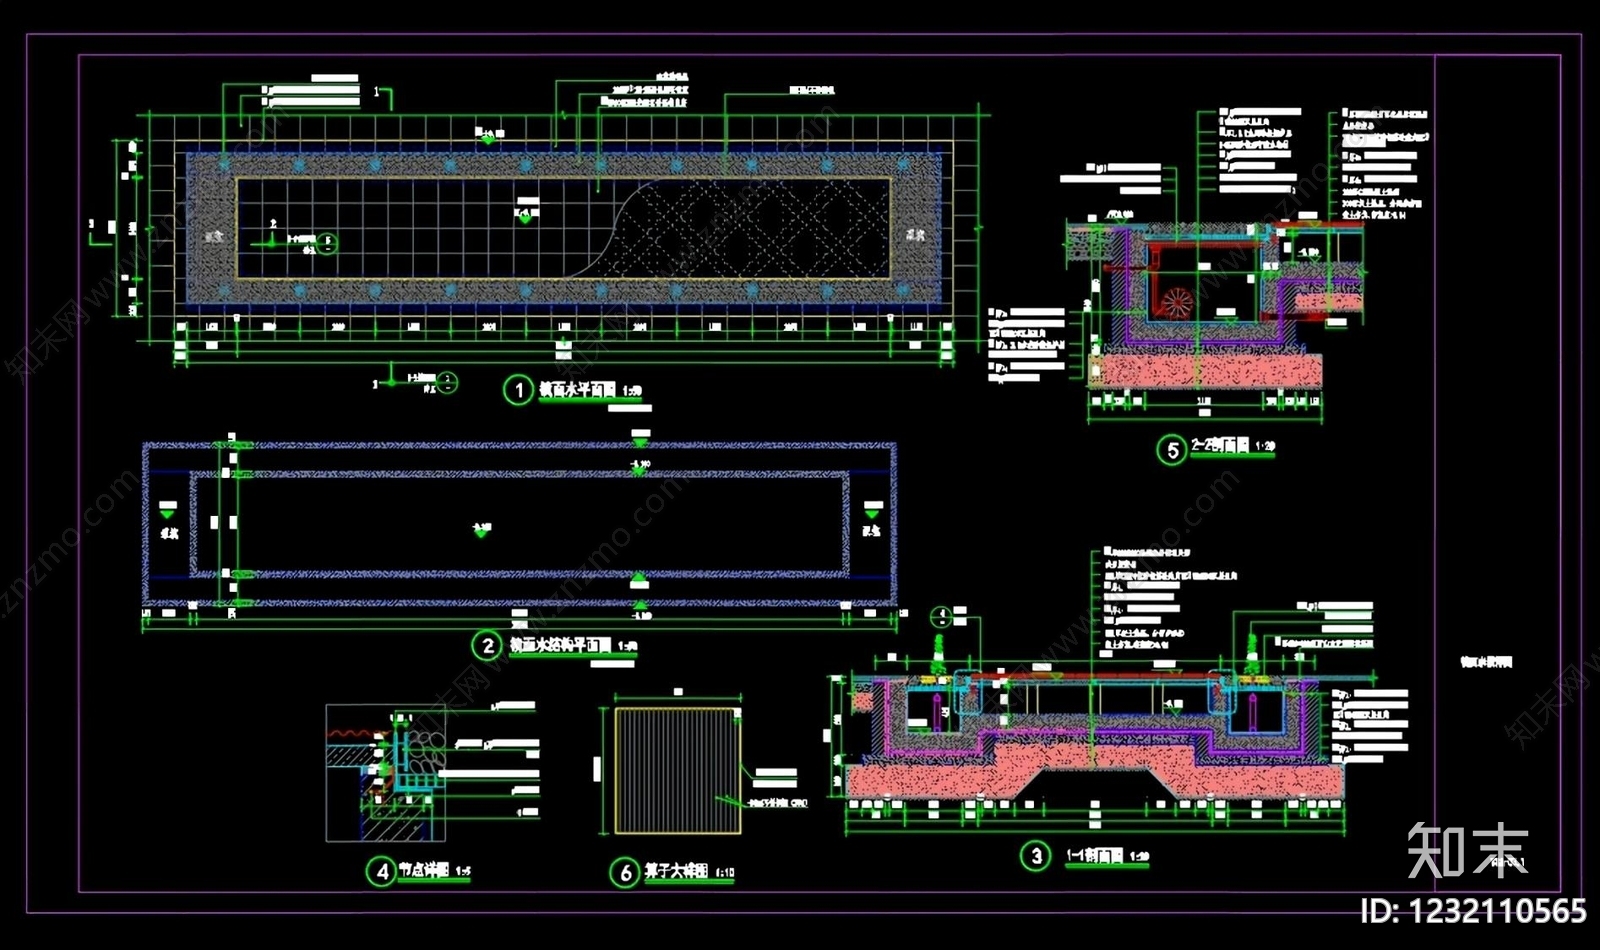Image resolution: width=1600 pixels, height=950 pixels.
Task: Click the detail callout circle above section 1-1
Action: (x=940, y=617)
